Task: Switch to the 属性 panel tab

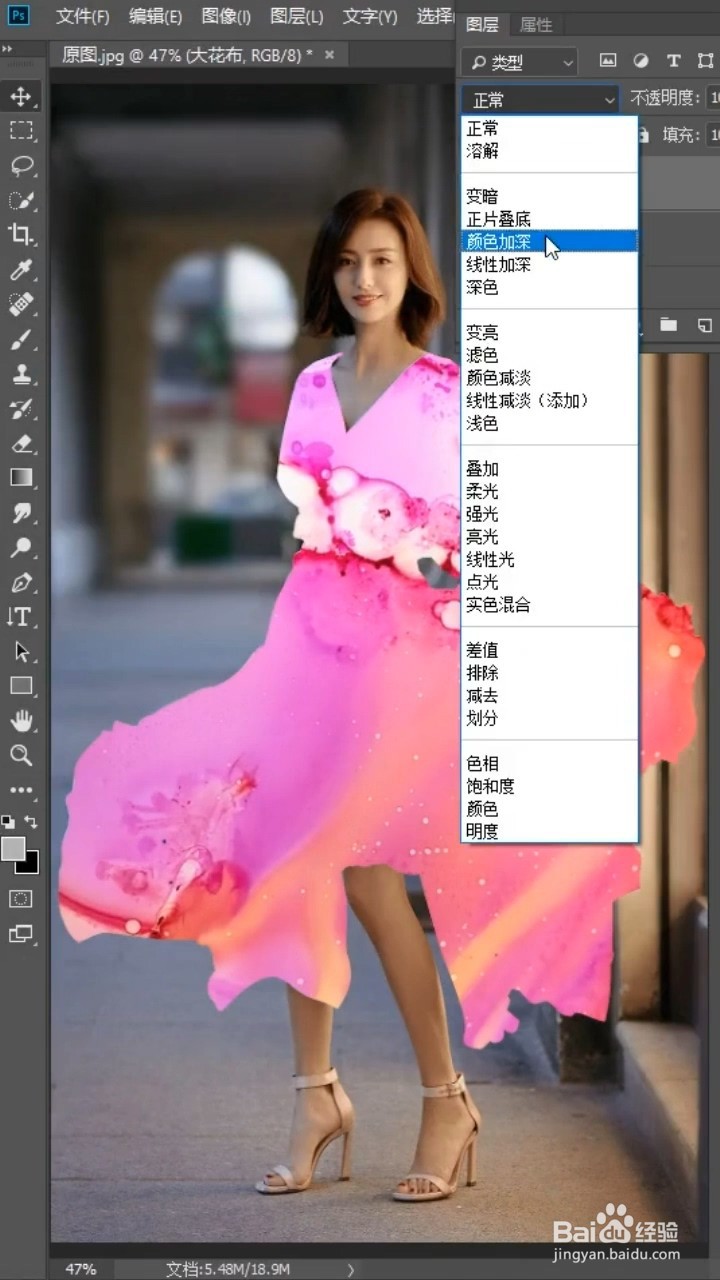Action: (x=536, y=25)
